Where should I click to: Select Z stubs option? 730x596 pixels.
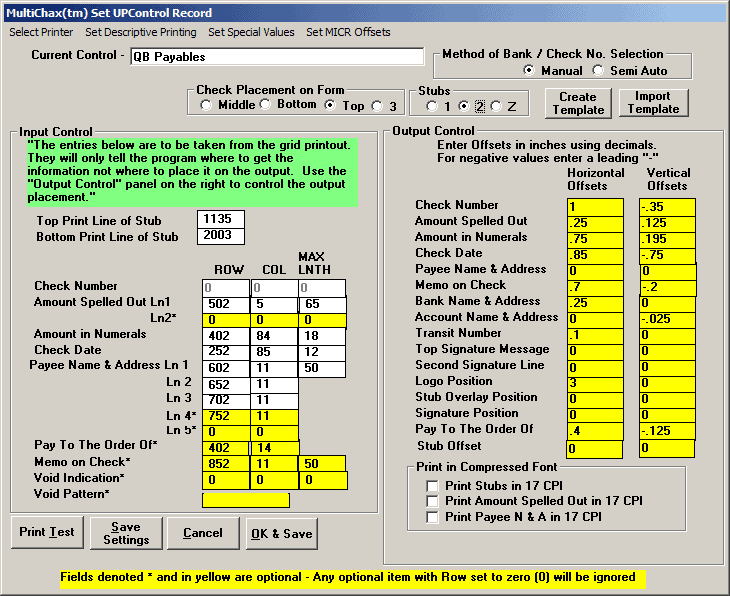(x=496, y=106)
